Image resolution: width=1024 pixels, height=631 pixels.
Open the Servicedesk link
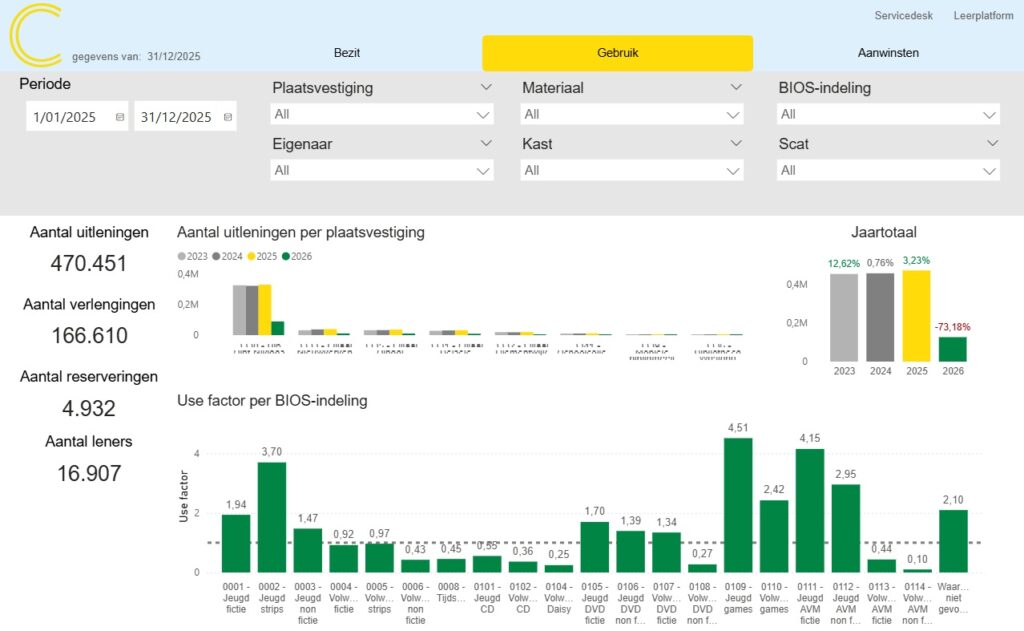click(903, 16)
